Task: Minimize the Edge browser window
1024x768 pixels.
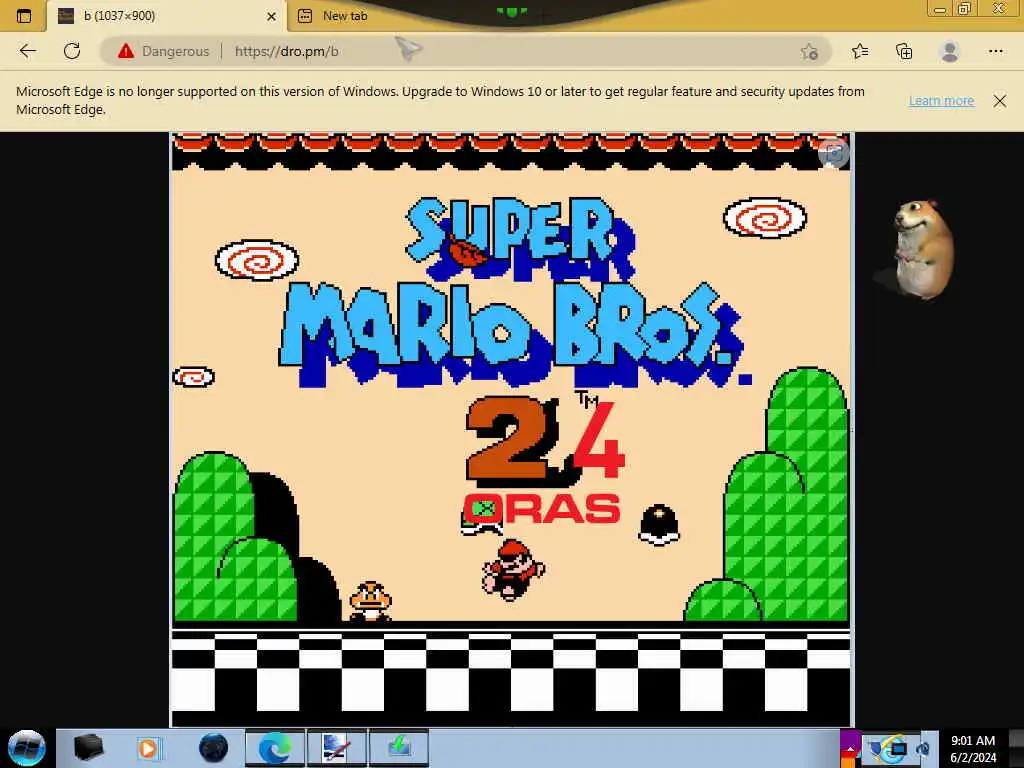Action: click(940, 9)
